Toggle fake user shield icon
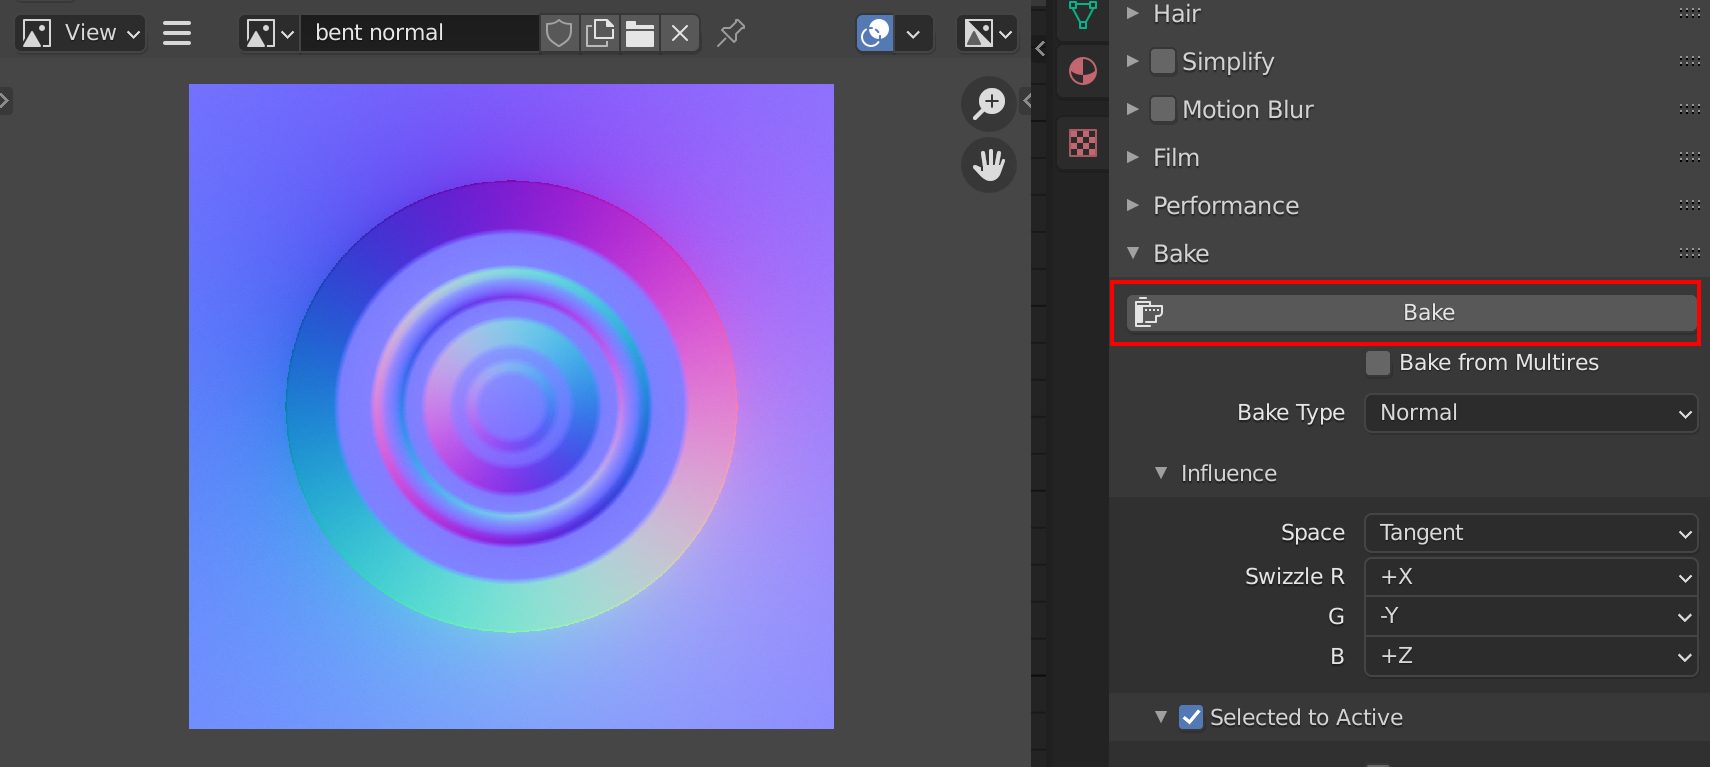 (559, 33)
